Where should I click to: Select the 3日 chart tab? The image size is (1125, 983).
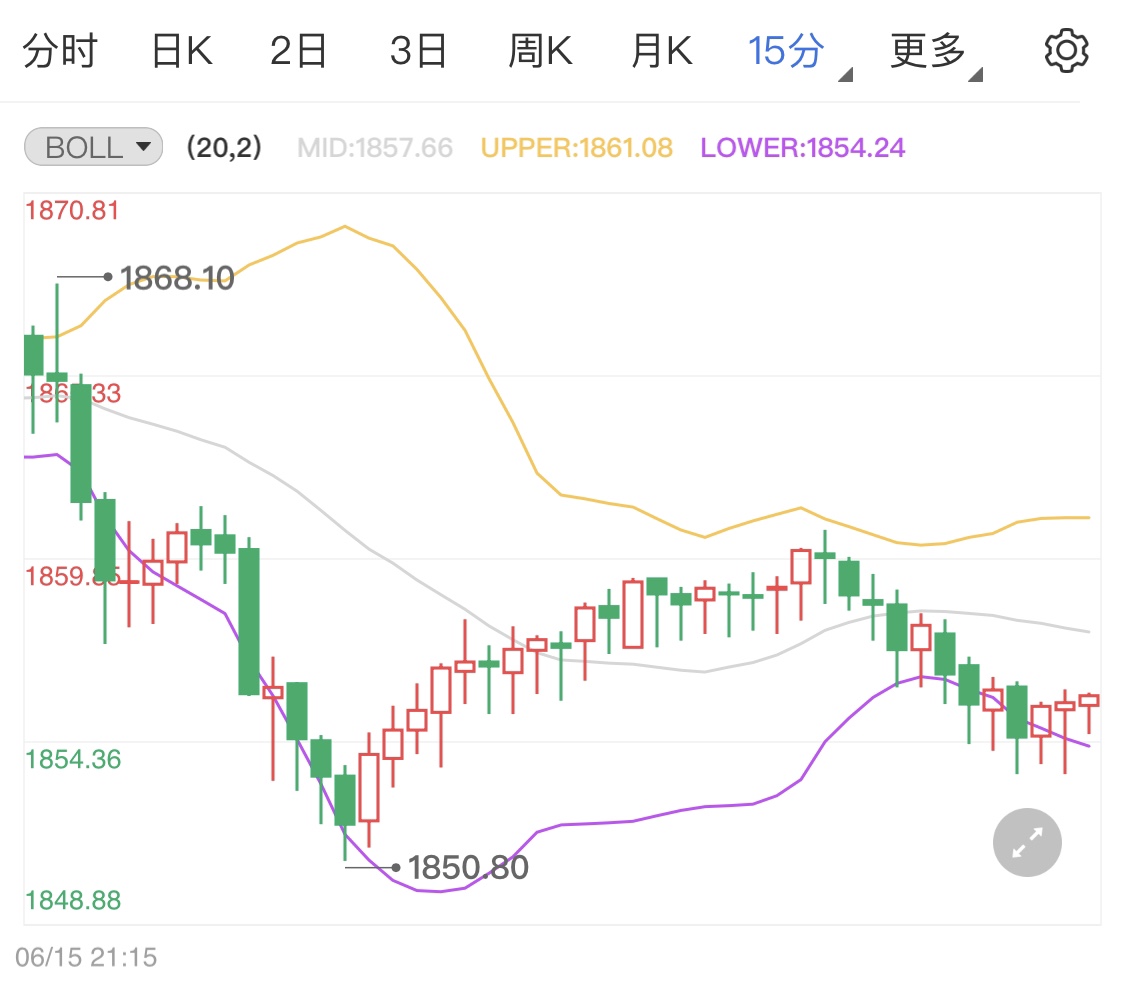[418, 51]
